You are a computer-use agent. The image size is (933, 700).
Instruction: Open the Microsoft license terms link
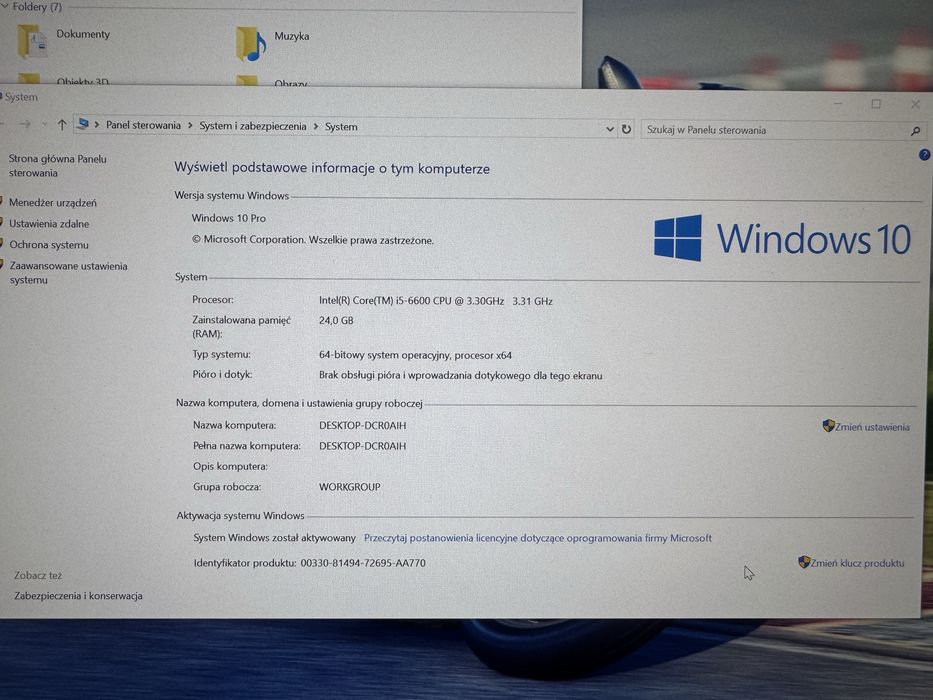[x=537, y=538]
